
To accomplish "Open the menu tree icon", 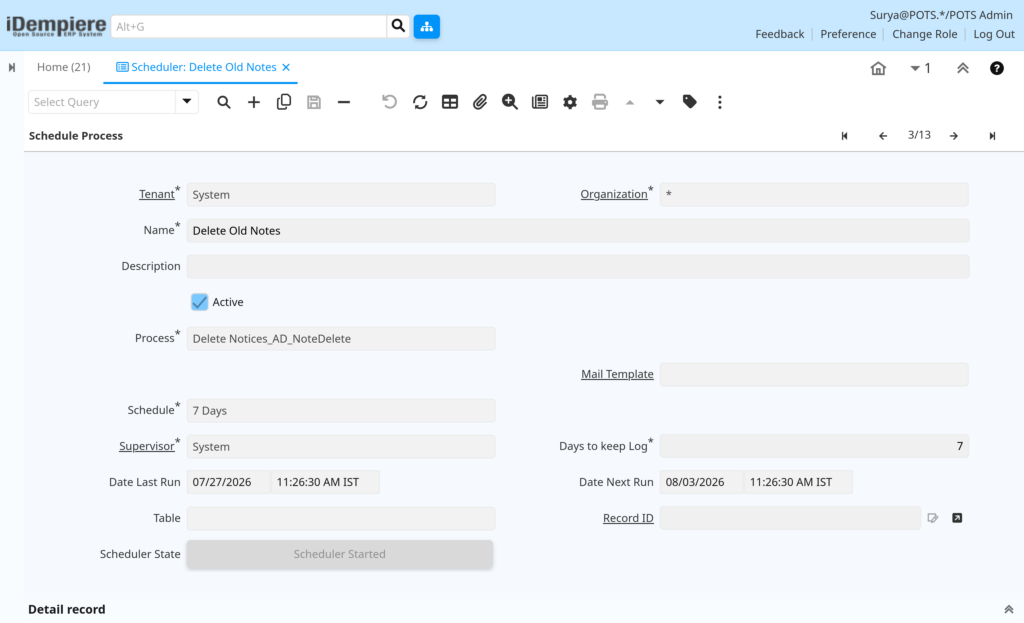I will coord(426,26).
